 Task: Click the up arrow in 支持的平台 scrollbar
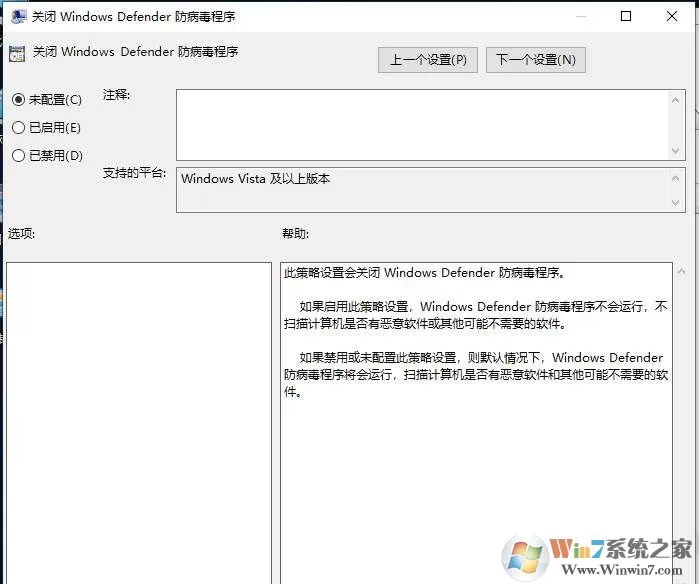pos(675,178)
